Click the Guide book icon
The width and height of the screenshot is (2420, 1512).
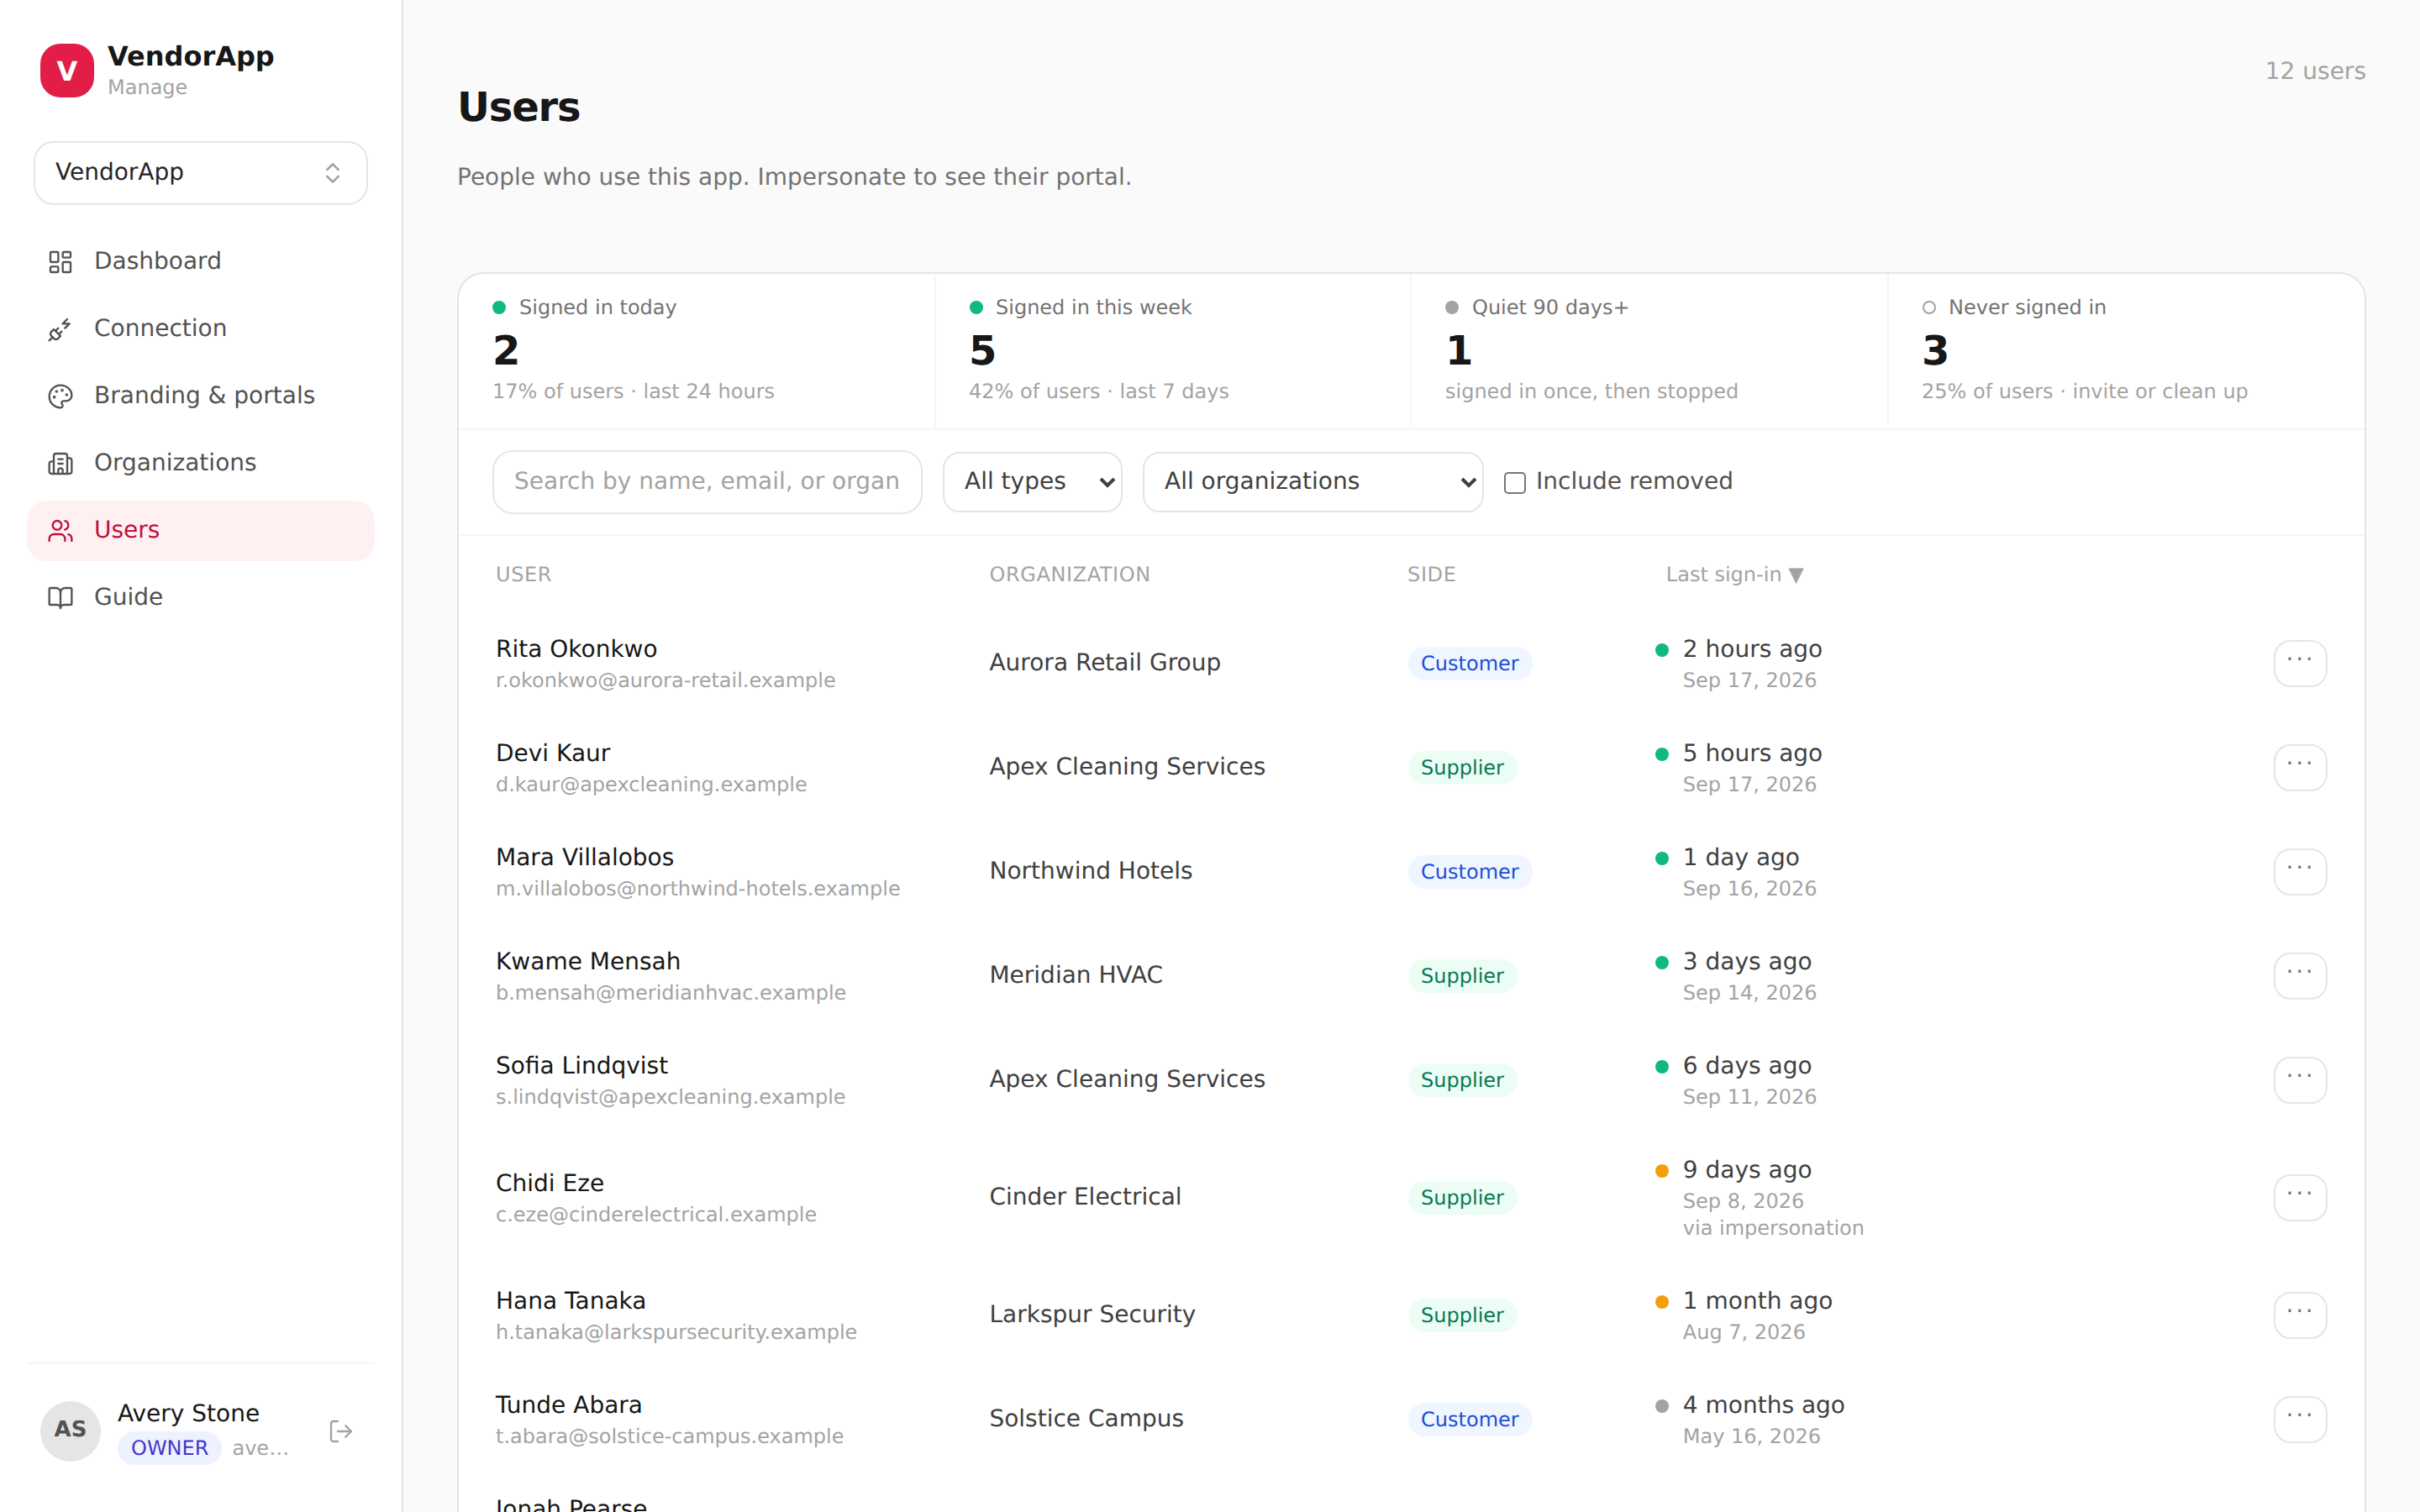pyautogui.click(x=60, y=597)
